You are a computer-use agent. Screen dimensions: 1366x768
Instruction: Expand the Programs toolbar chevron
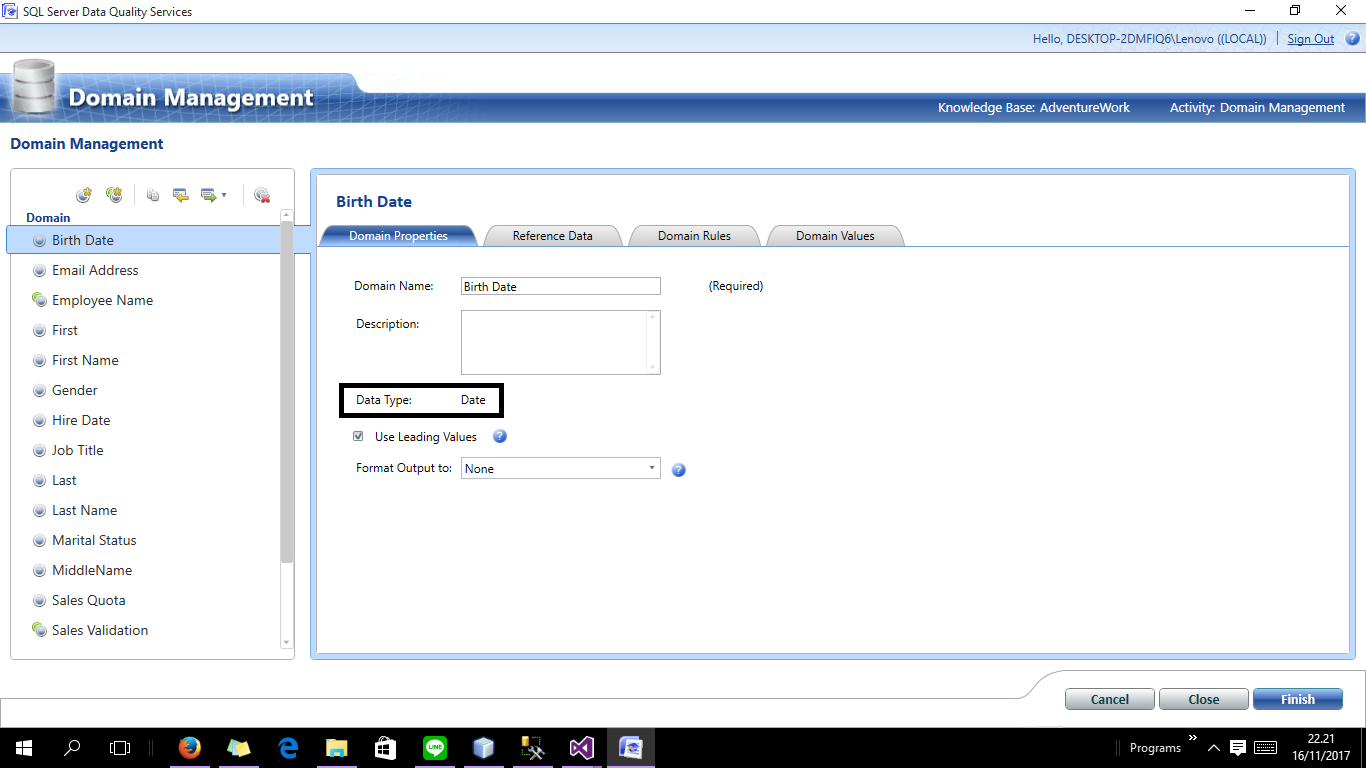click(x=1192, y=738)
